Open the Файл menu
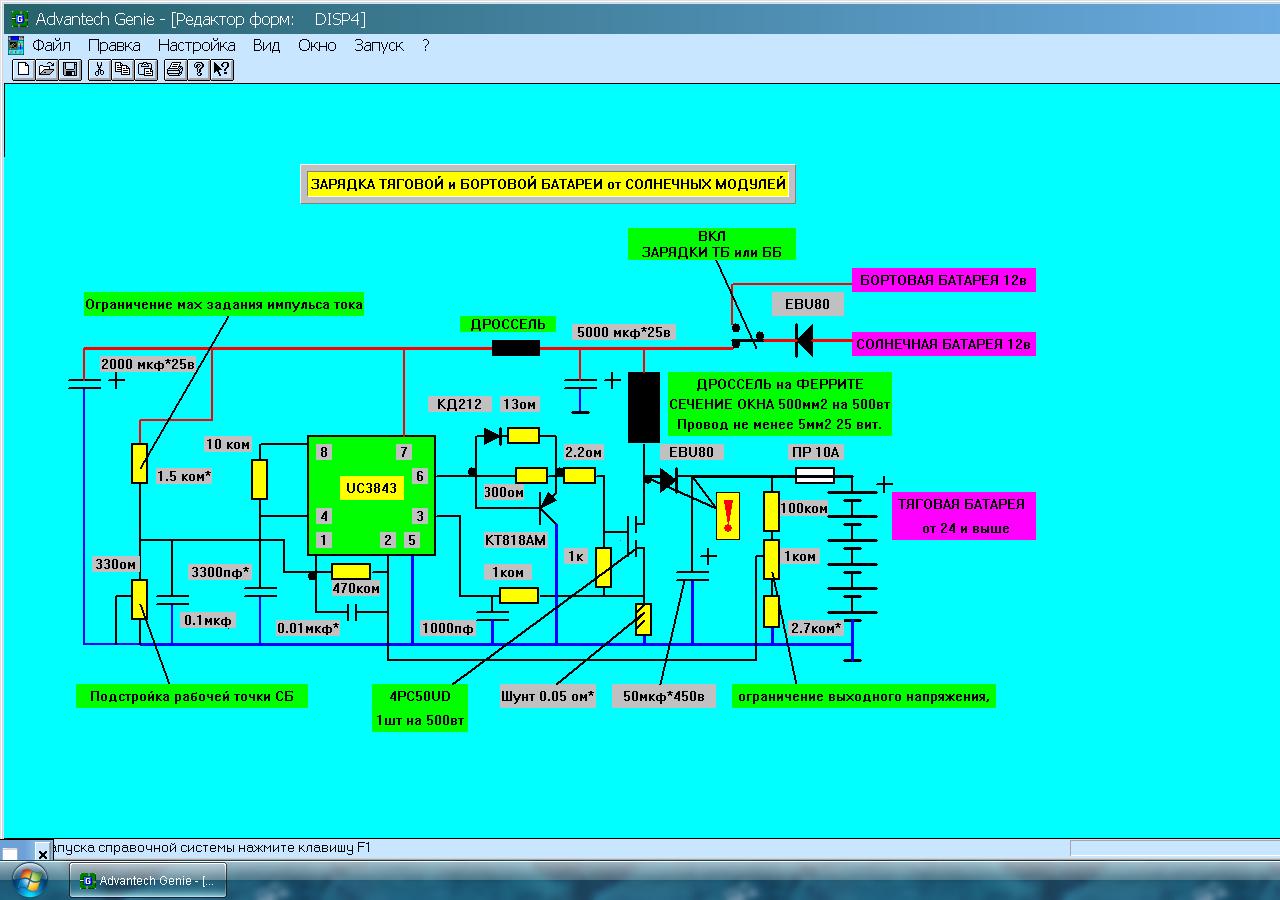The image size is (1280, 900). (51, 45)
